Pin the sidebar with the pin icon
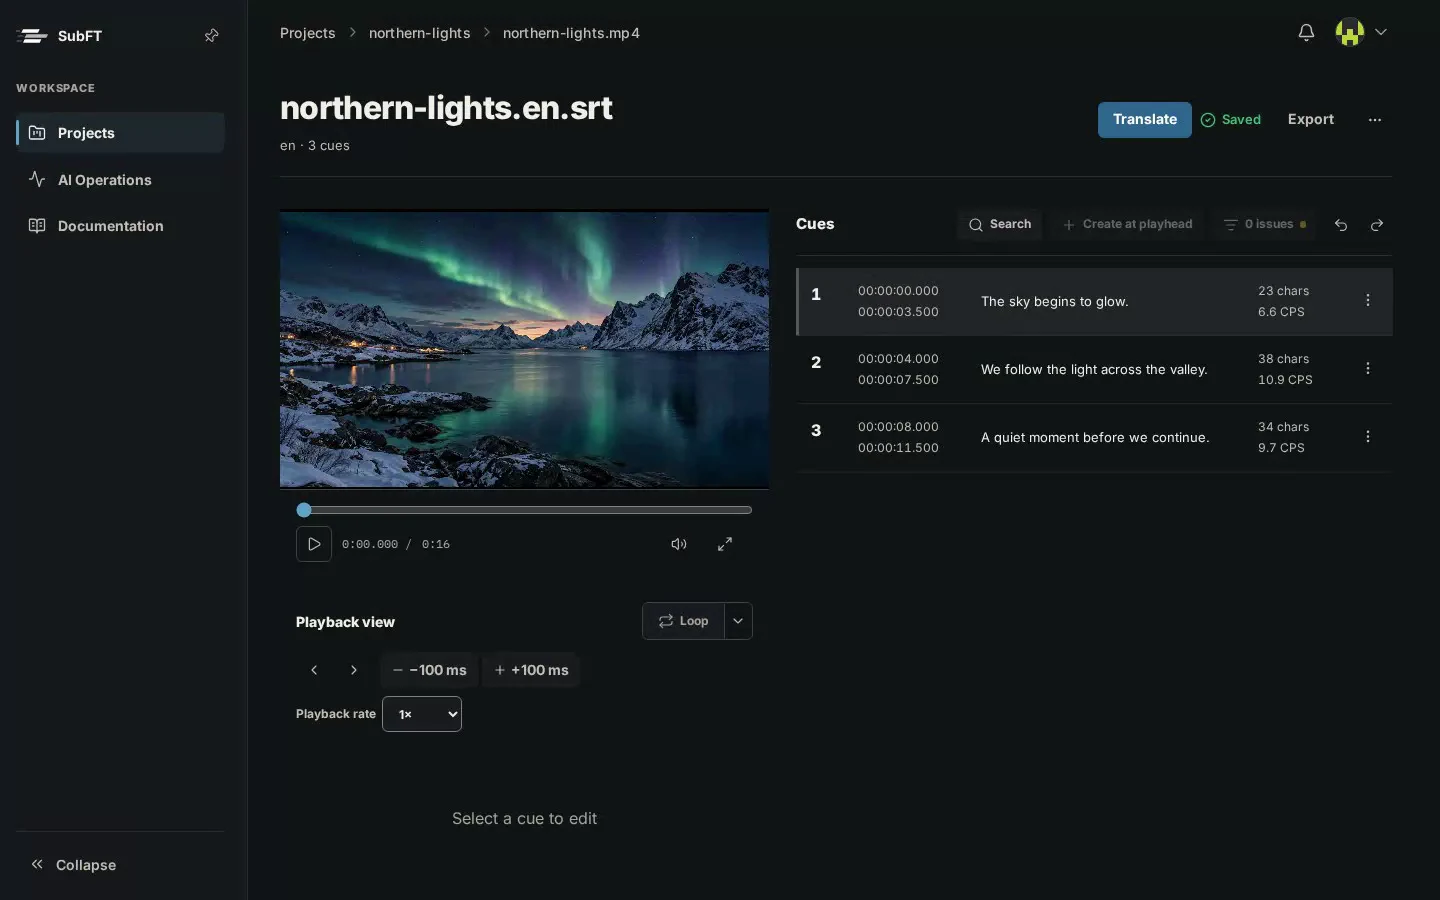1440x900 pixels. (212, 36)
